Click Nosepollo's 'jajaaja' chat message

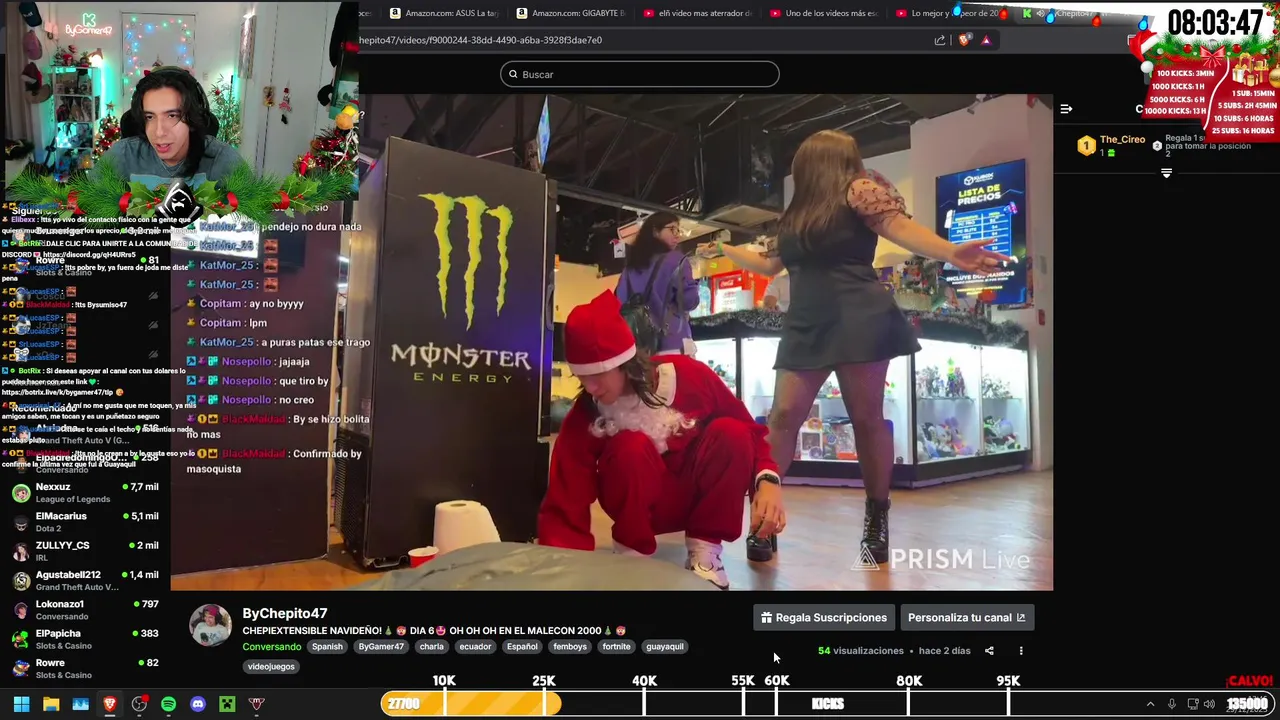(248, 362)
